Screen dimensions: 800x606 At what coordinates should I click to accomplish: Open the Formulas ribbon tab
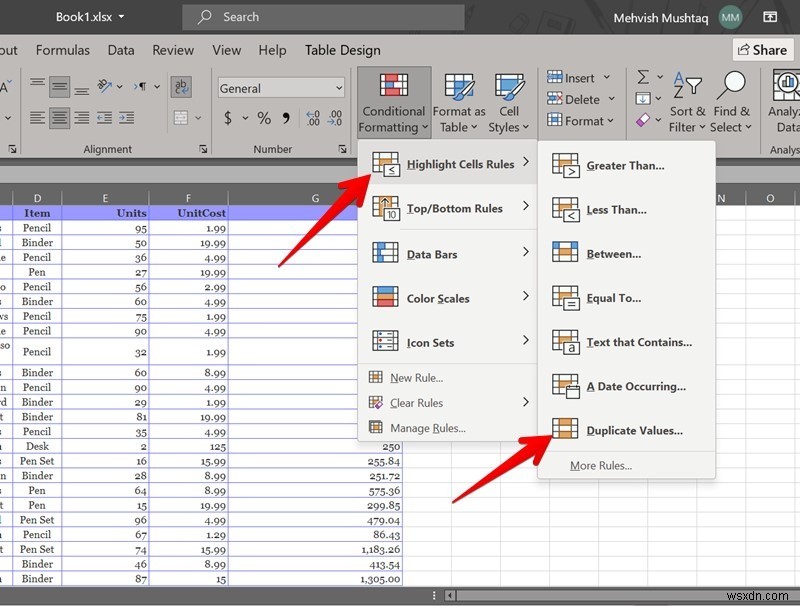pos(63,50)
